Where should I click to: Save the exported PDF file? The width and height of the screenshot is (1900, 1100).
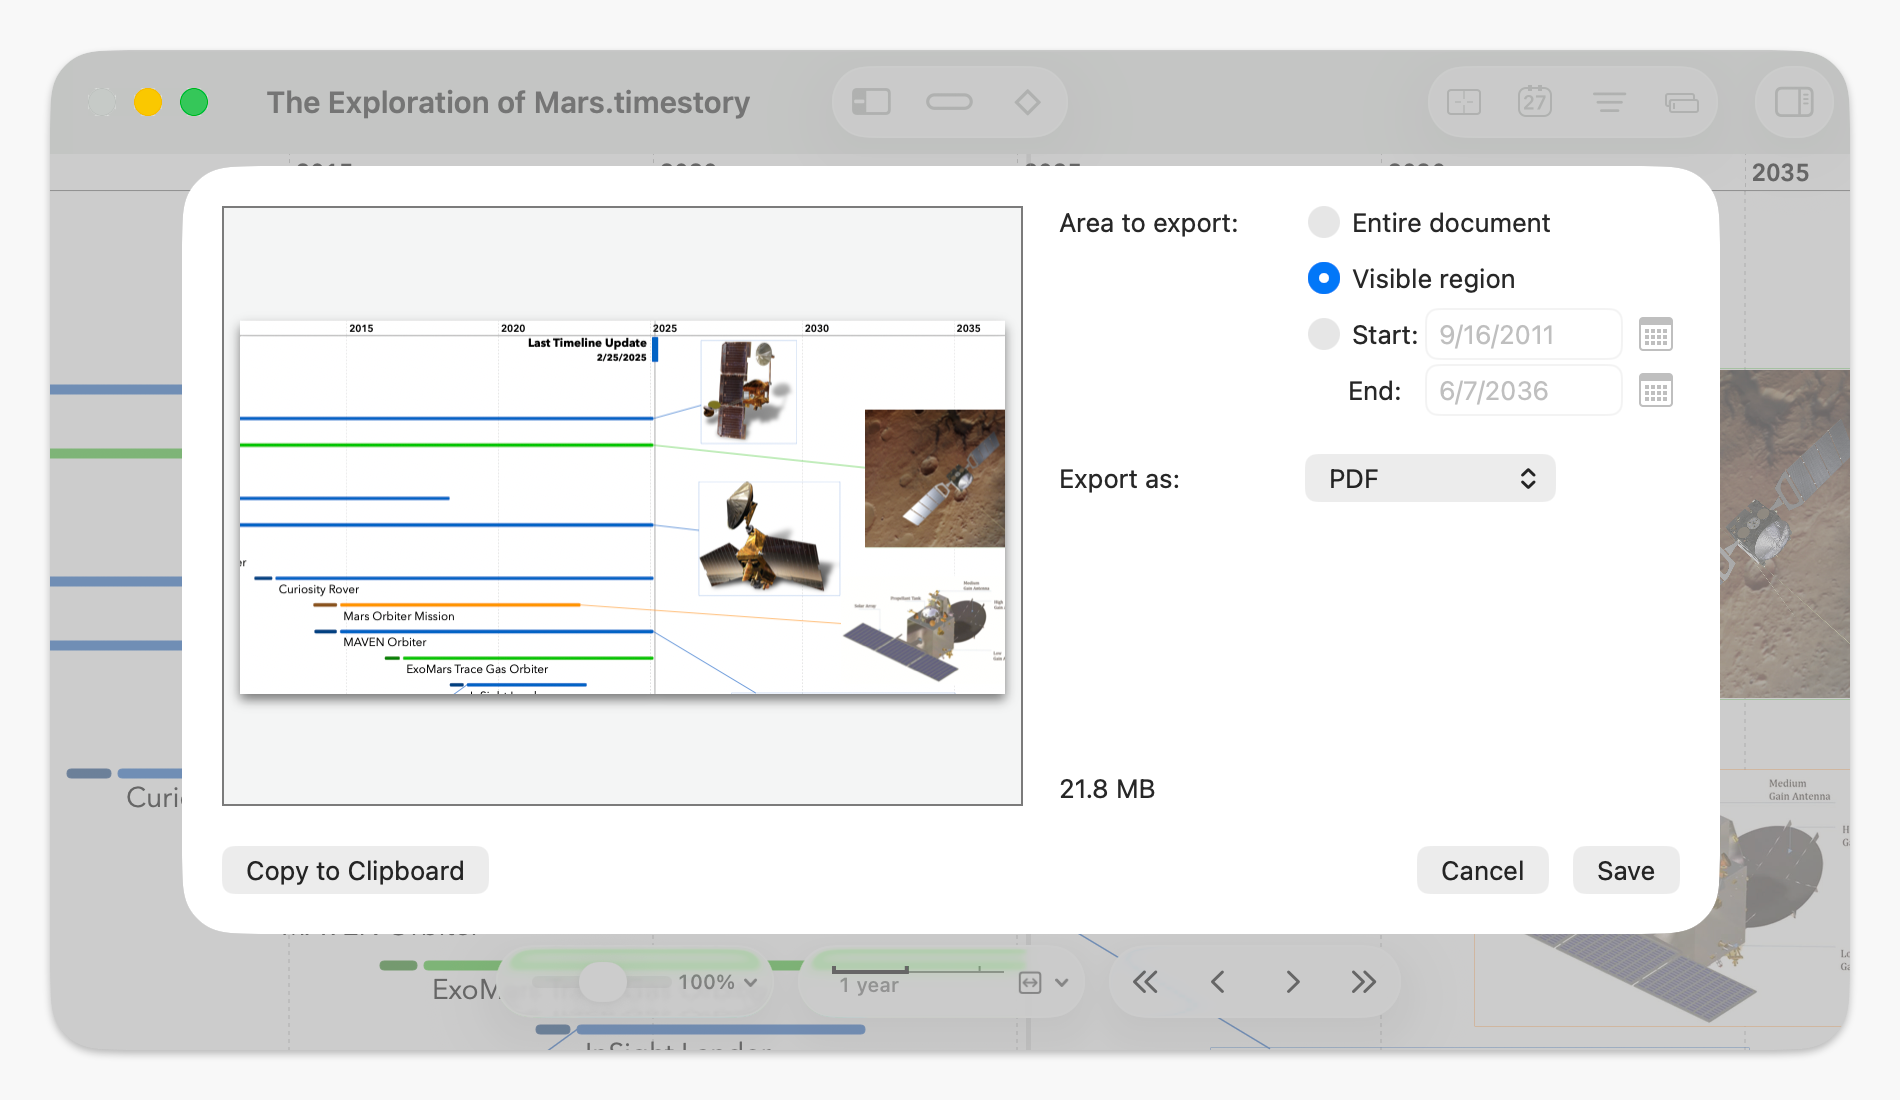pos(1625,870)
